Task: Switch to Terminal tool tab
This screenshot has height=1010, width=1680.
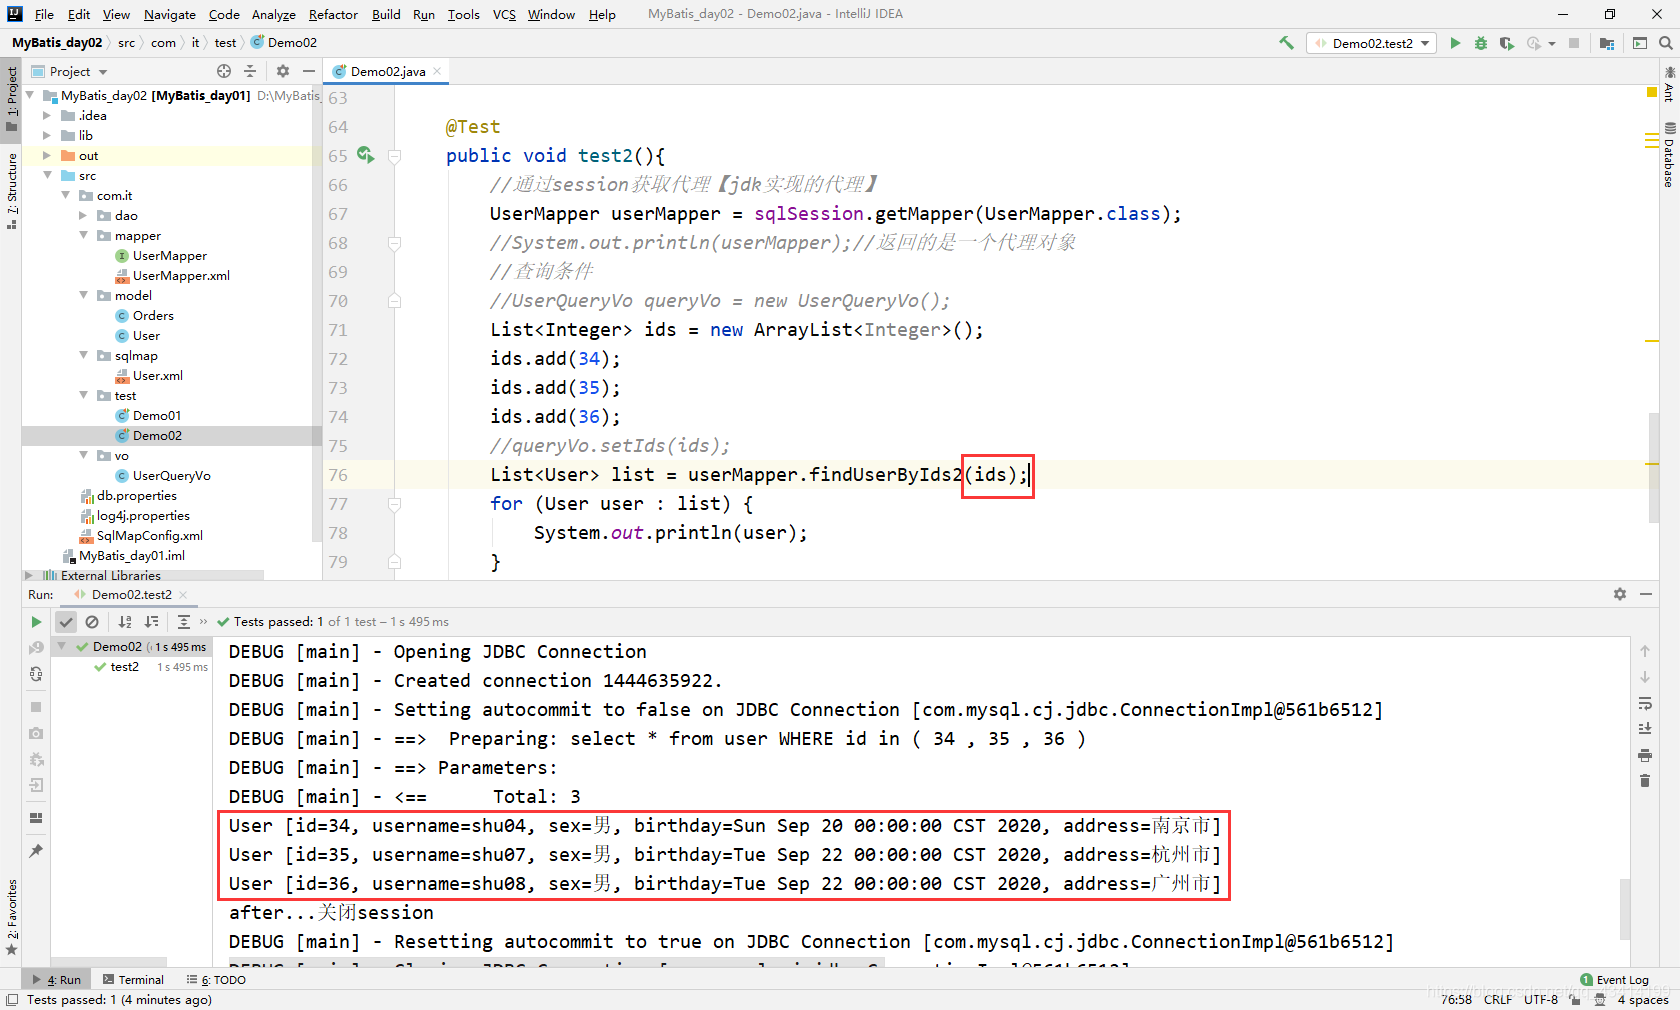Action: tap(133, 980)
